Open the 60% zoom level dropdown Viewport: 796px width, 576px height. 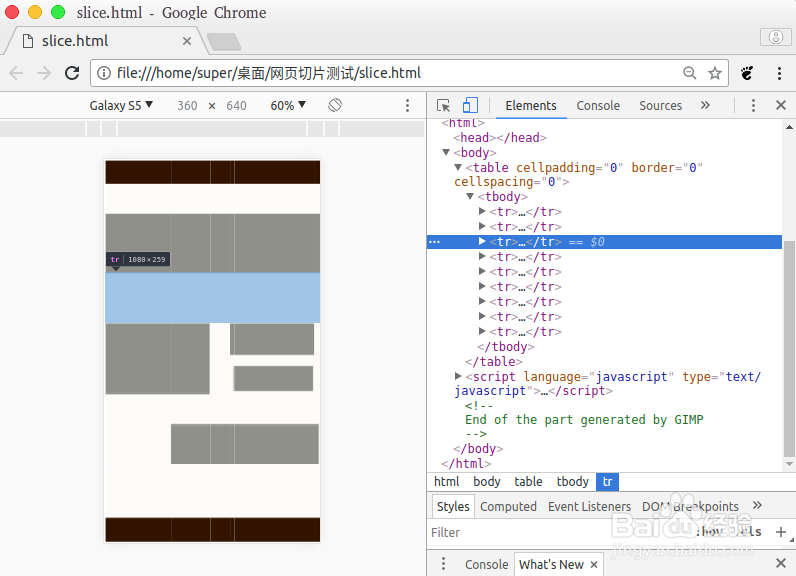point(288,105)
